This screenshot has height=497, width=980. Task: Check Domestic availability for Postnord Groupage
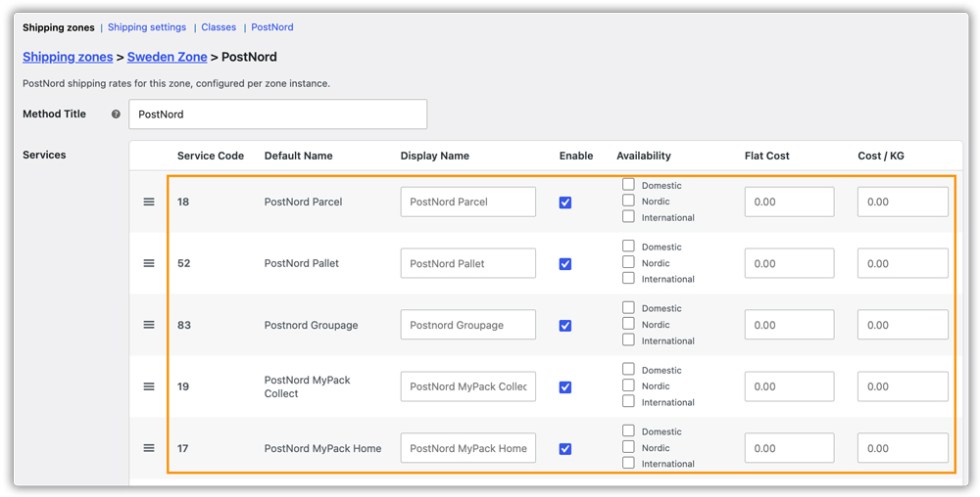[x=628, y=308]
